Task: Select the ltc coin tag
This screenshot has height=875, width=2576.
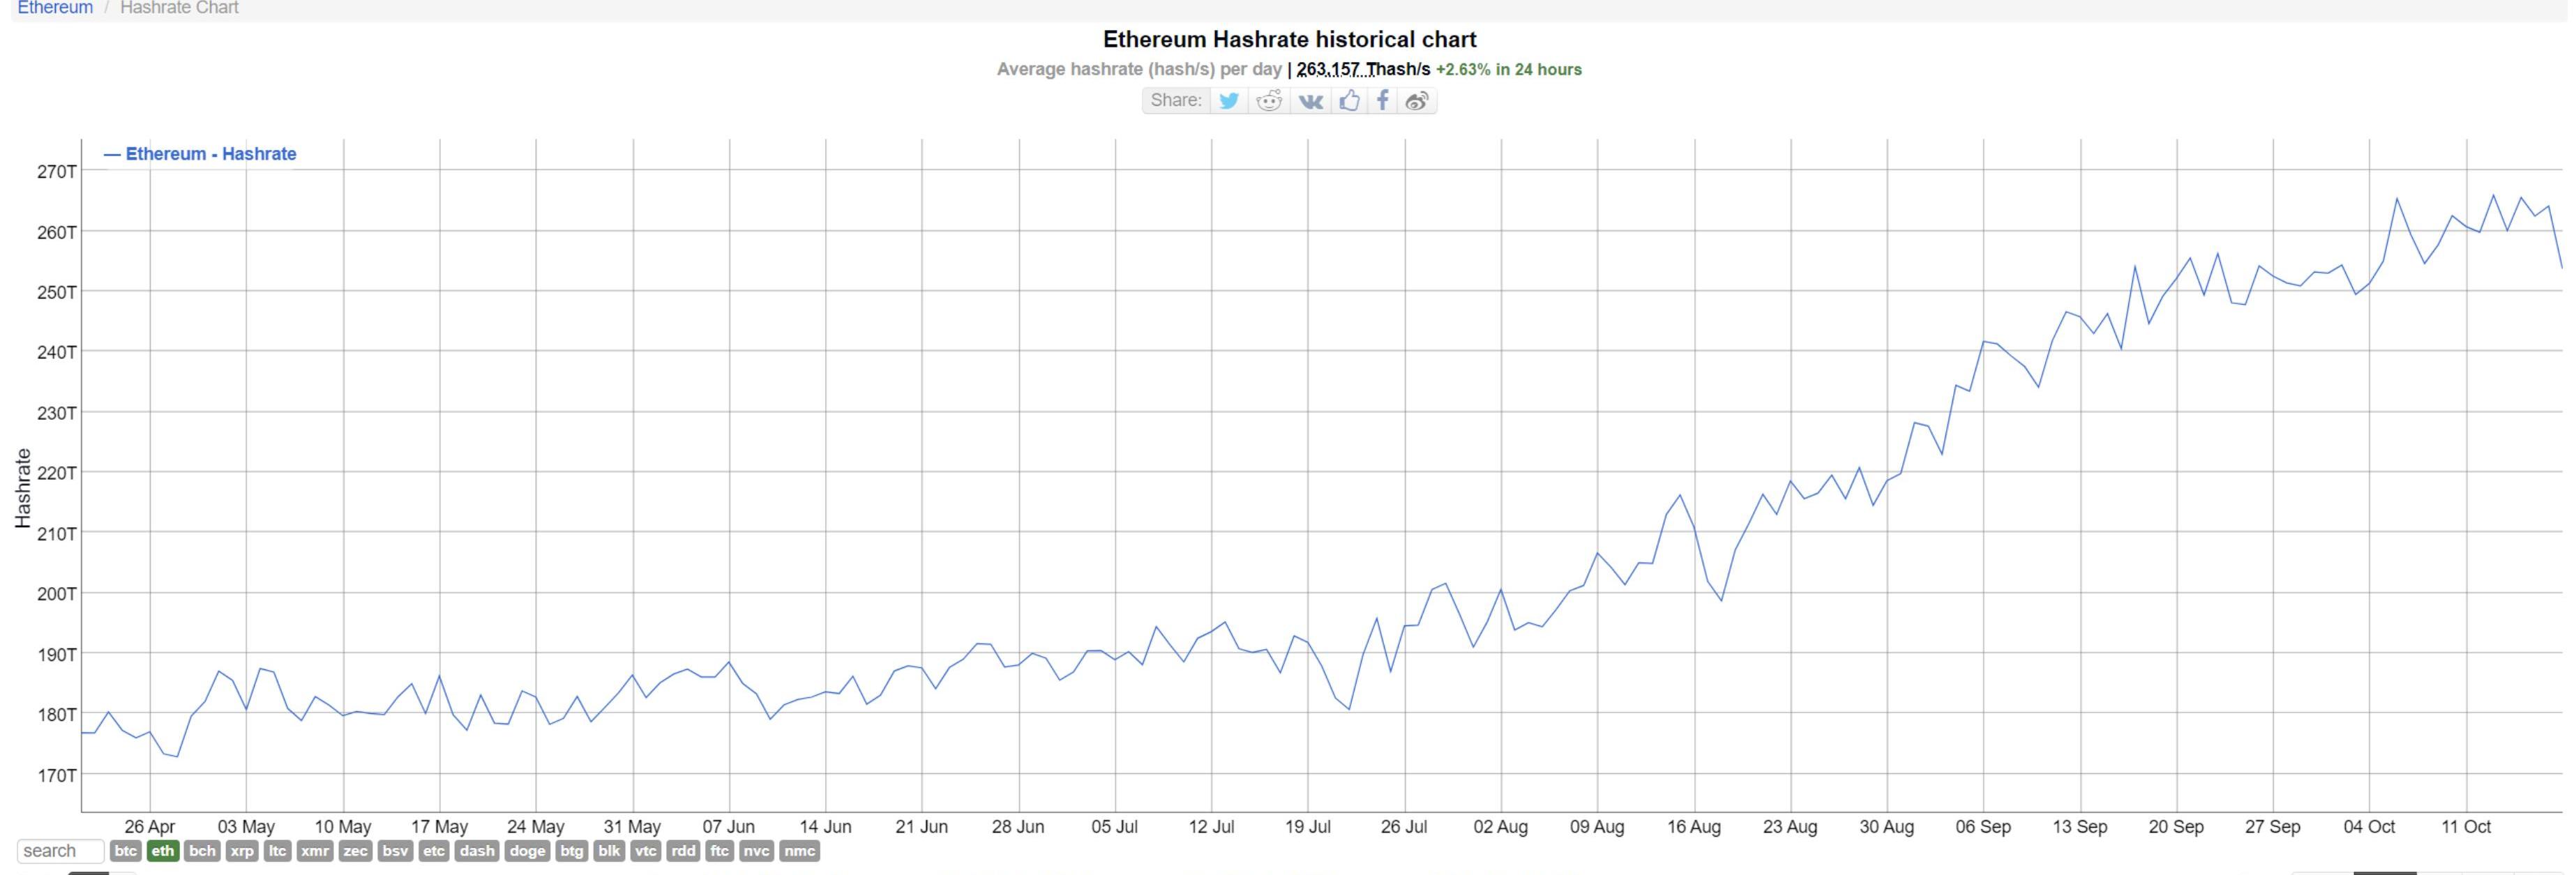Action: 277,851
